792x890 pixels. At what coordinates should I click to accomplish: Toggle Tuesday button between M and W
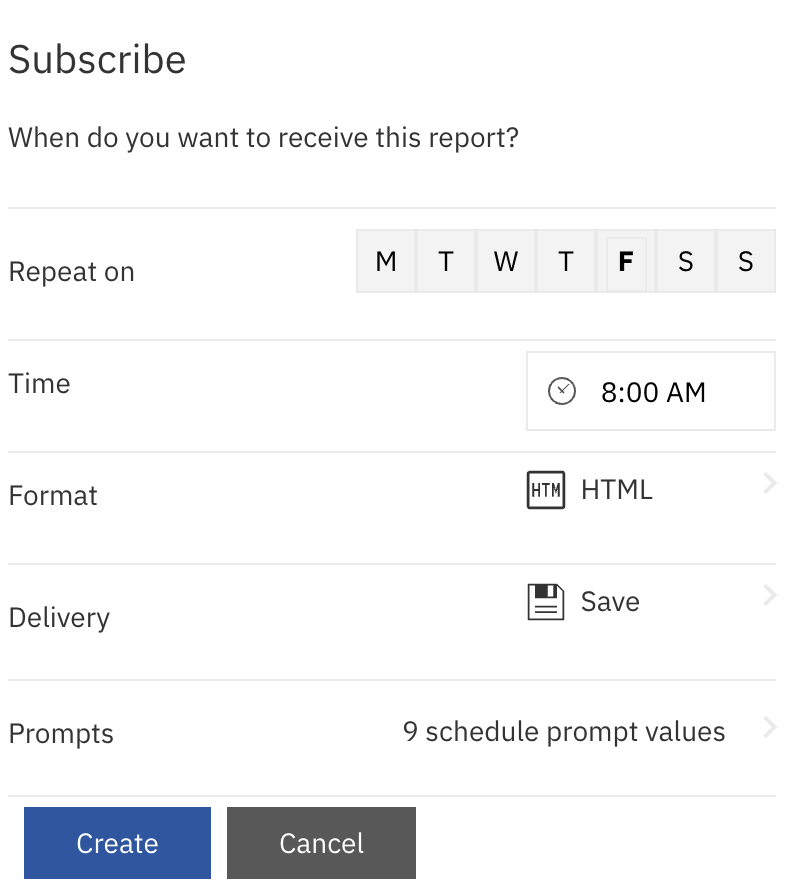click(x=446, y=262)
